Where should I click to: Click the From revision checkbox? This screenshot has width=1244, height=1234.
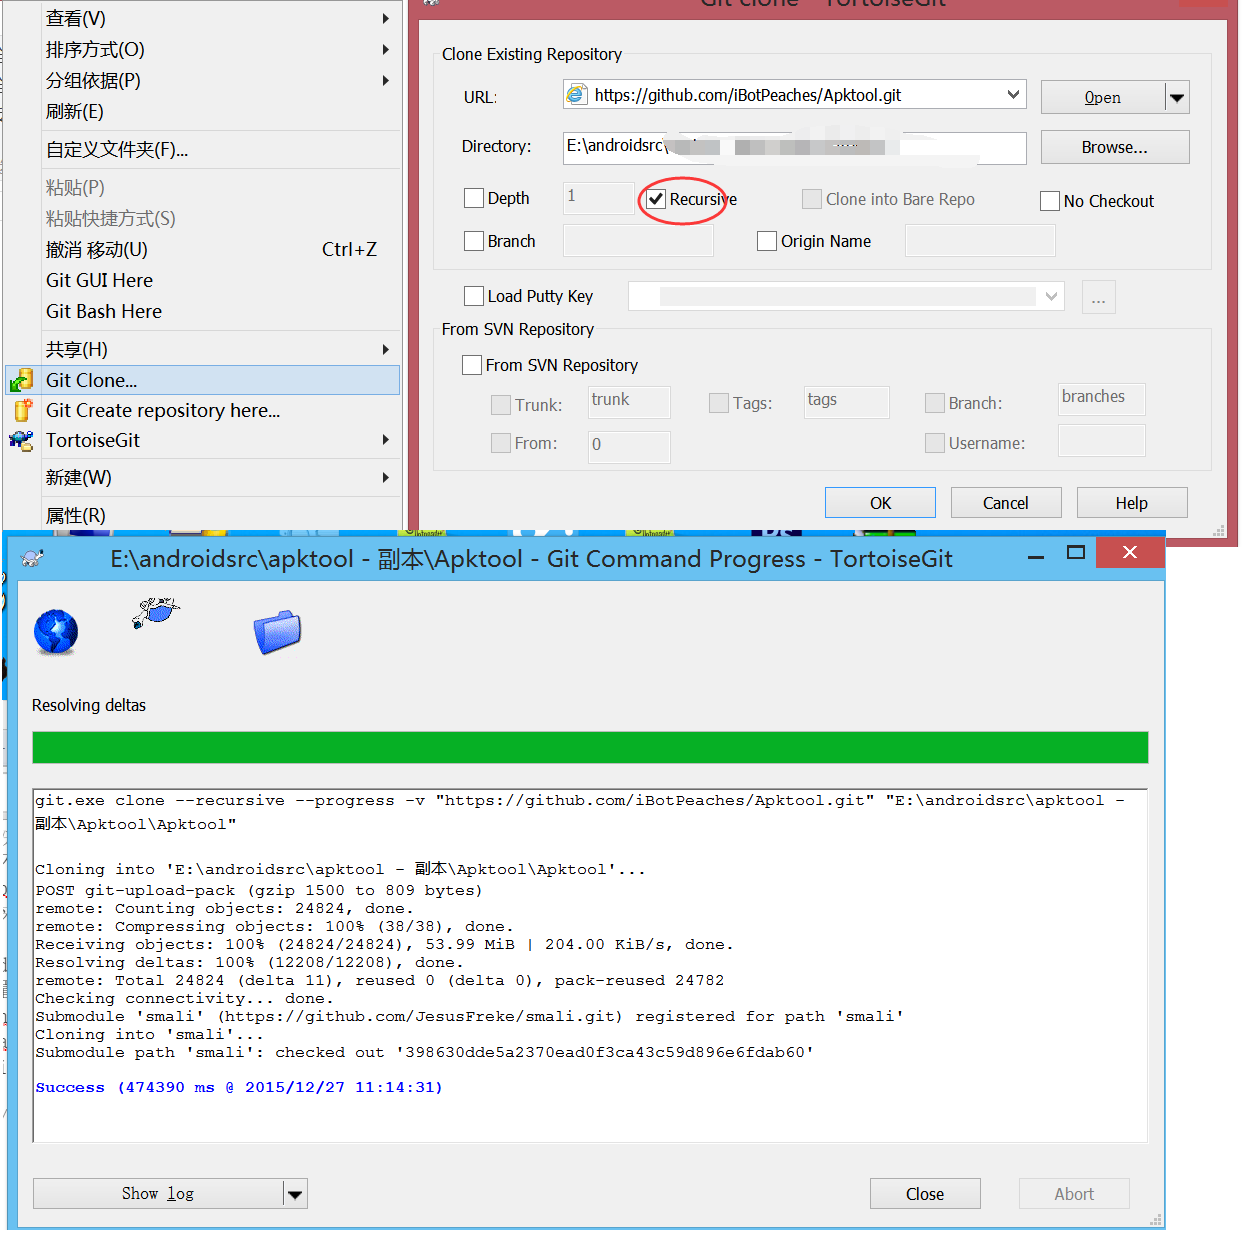coord(501,443)
